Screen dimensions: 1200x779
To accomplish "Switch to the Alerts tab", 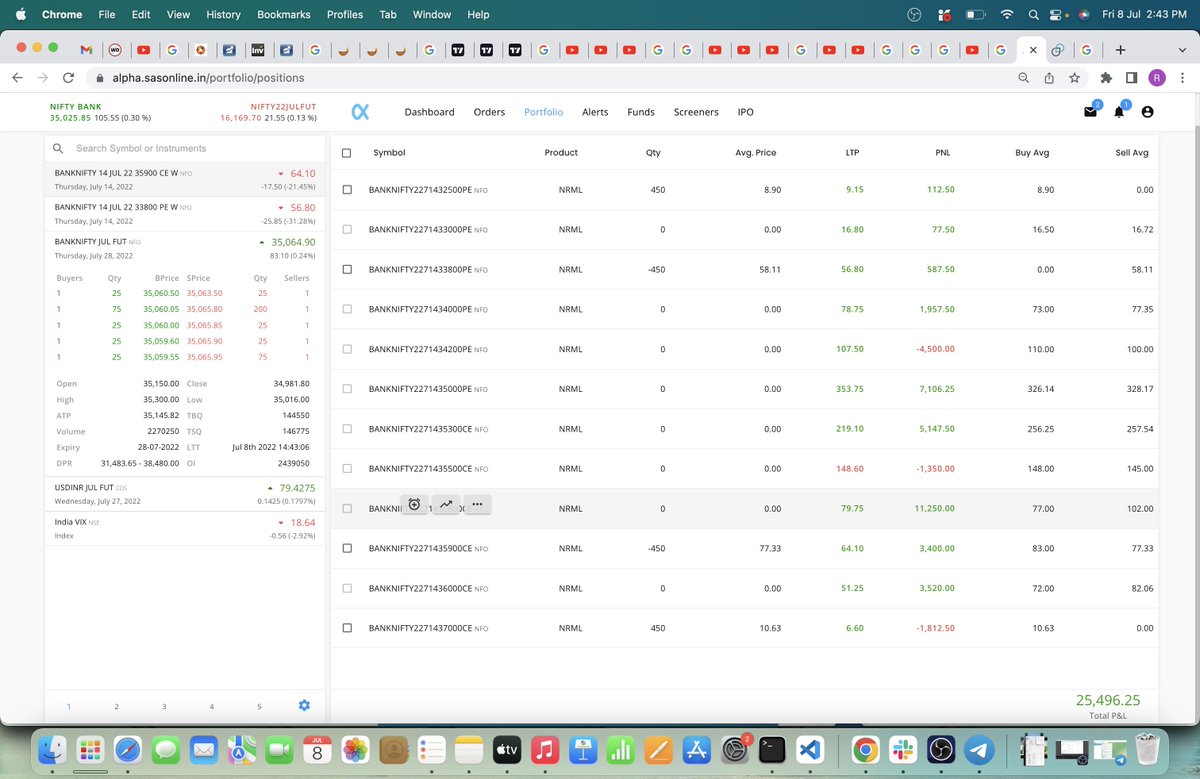I will click(x=595, y=112).
